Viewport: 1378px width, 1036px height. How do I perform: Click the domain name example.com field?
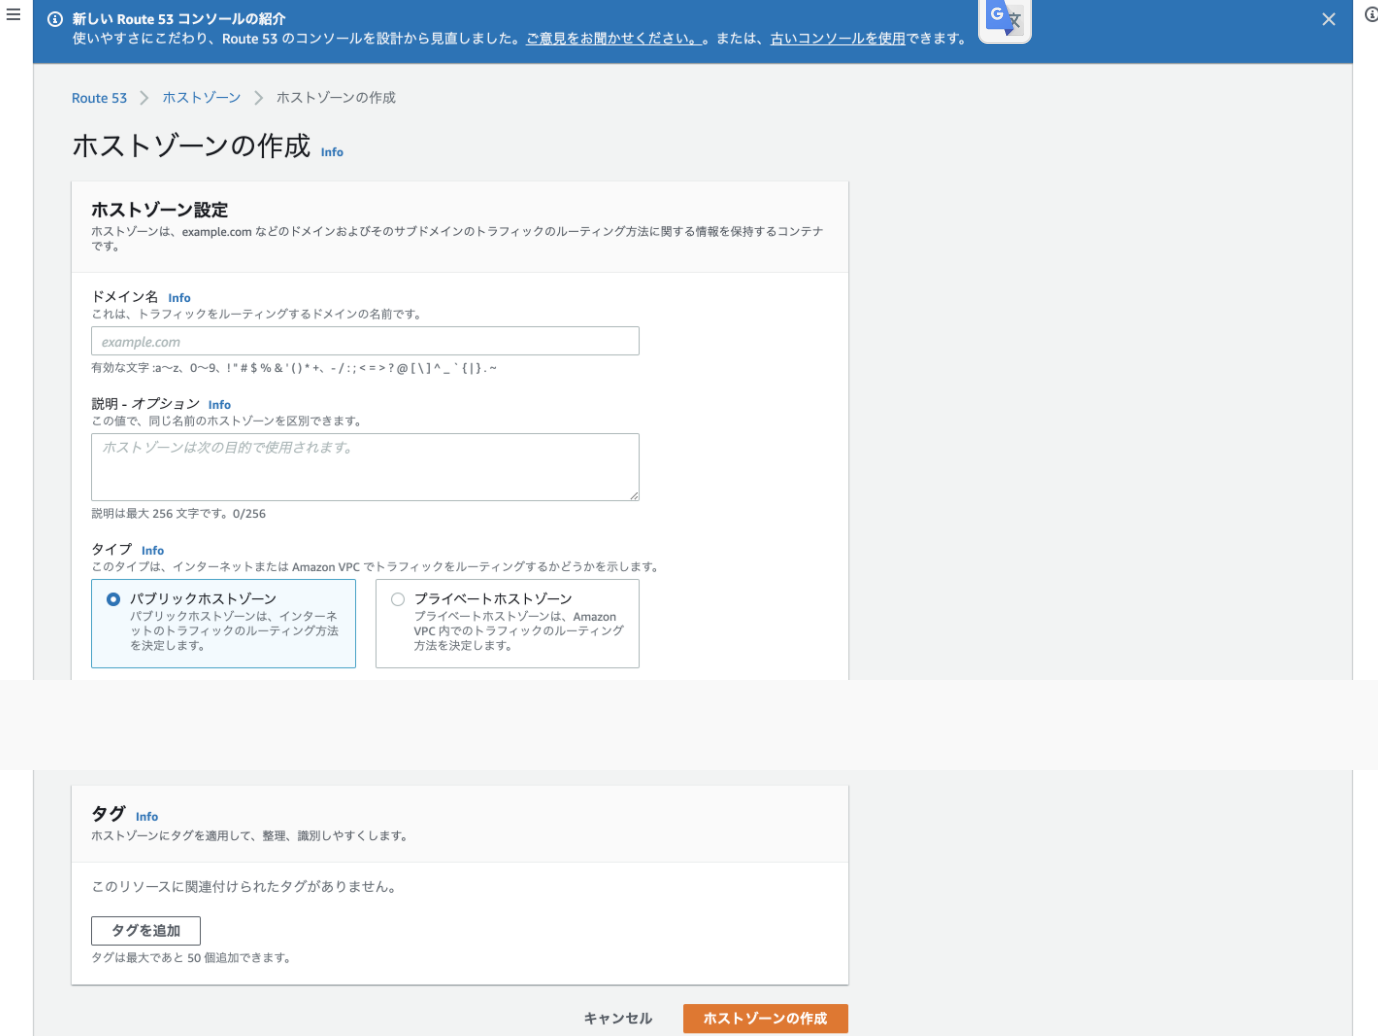(x=365, y=341)
